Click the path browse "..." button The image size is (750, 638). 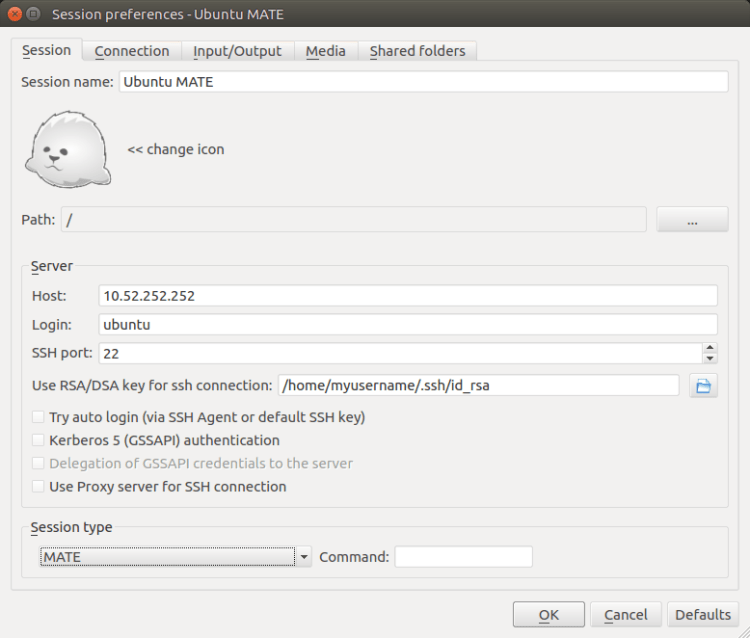(692, 220)
